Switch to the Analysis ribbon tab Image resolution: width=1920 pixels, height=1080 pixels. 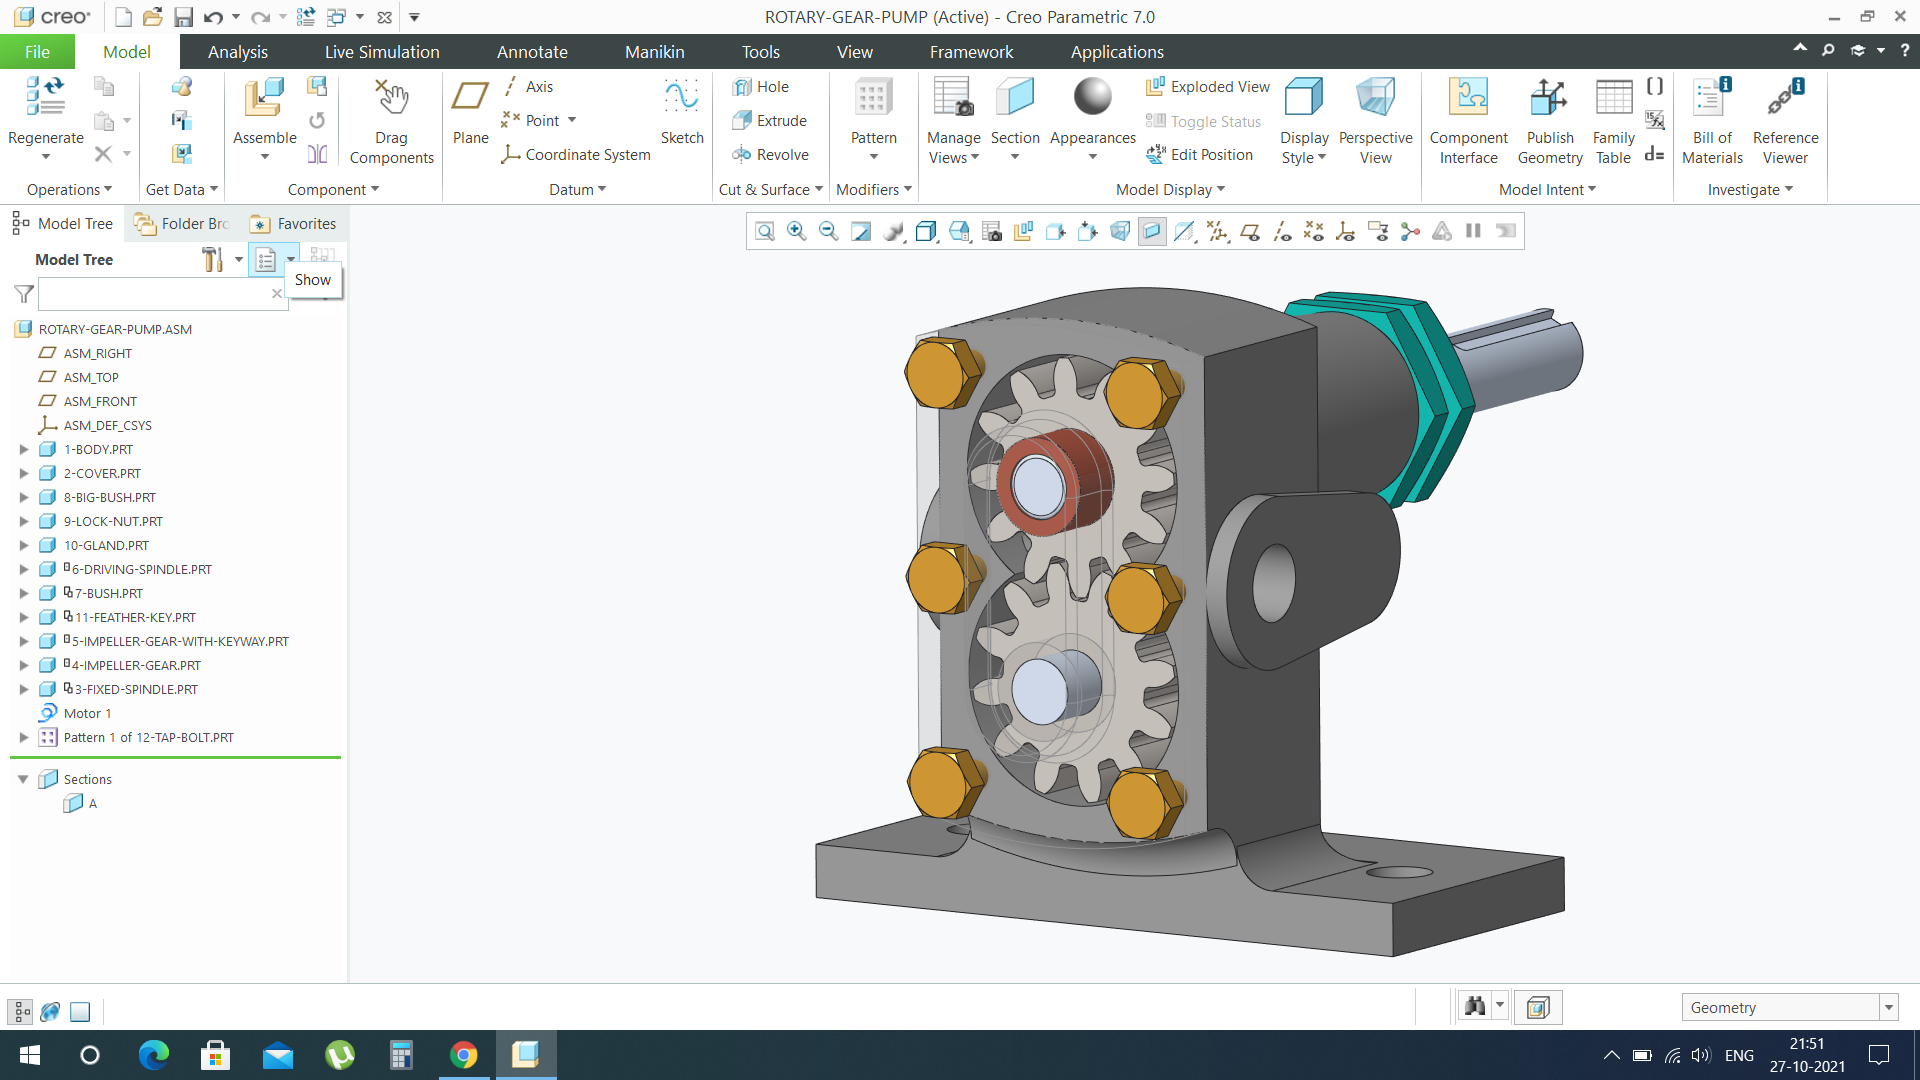point(237,52)
